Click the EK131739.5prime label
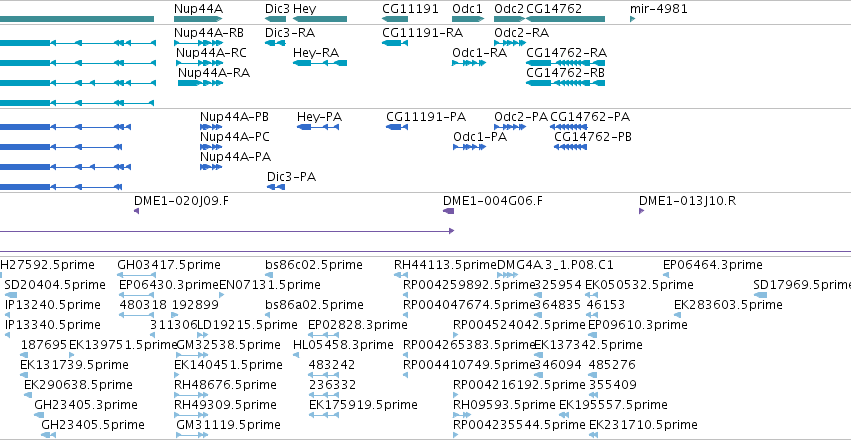The image size is (851, 440). [74, 365]
